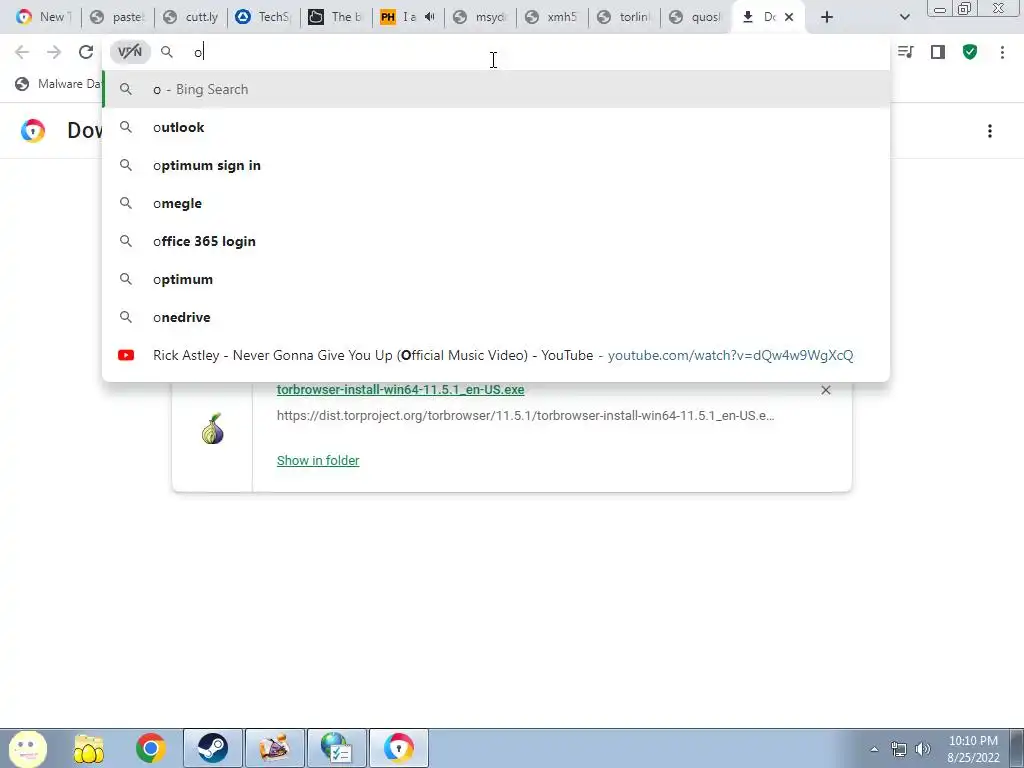Open Steam from the taskbar
Screen dimensions: 1024x768
coord(212,748)
